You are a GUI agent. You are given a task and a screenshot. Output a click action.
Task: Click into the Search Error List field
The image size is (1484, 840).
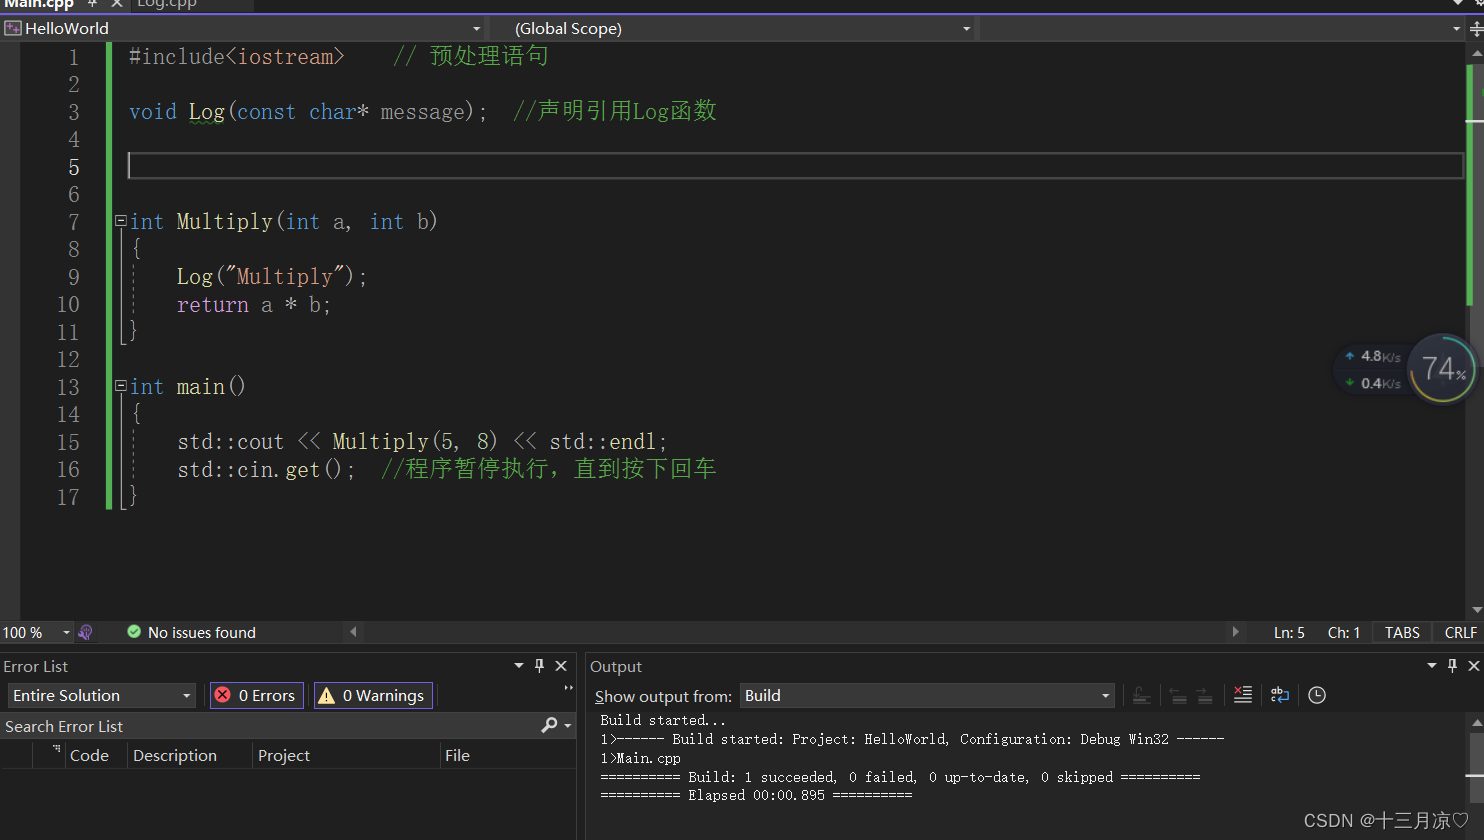268,726
